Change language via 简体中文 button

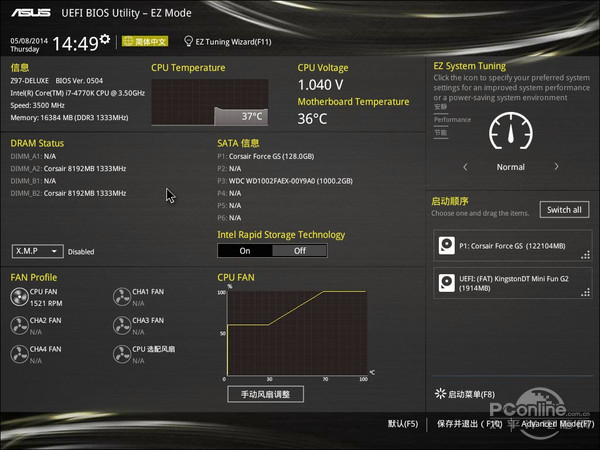(145, 41)
